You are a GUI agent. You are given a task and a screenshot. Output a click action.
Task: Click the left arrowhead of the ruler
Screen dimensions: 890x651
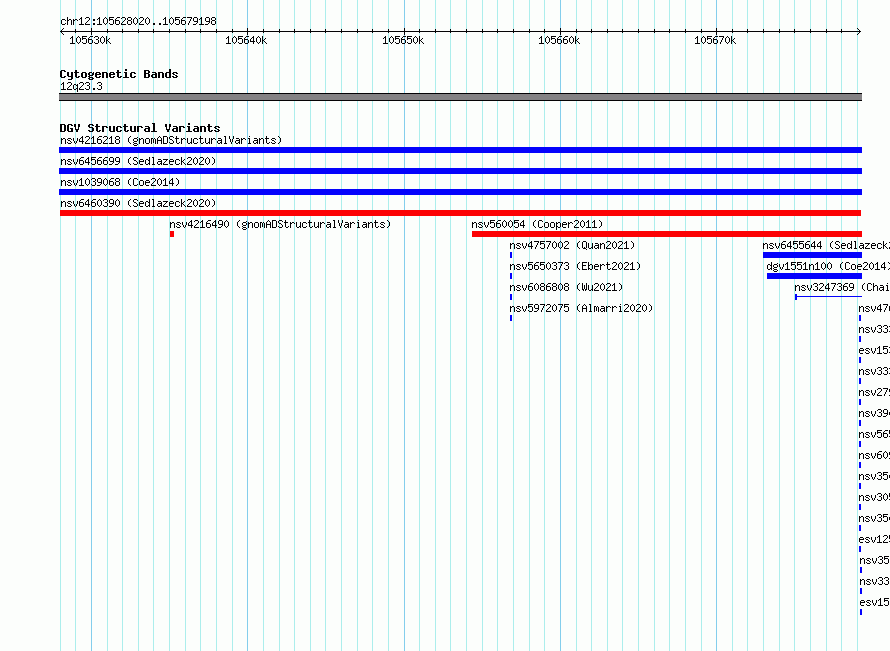(x=62, y=32)
